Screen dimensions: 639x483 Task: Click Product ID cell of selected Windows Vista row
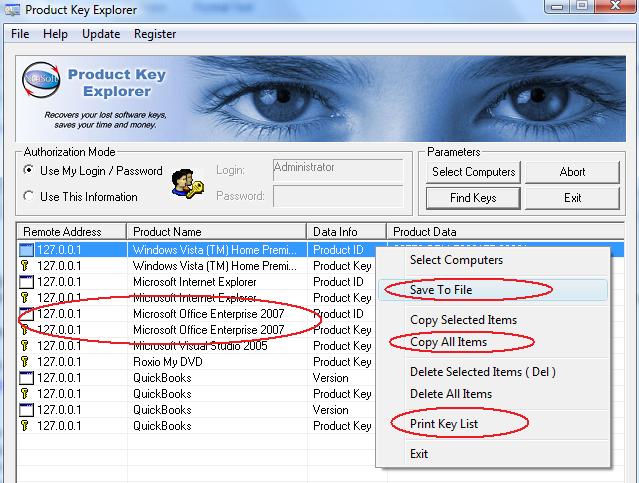(x=338, y=250)
